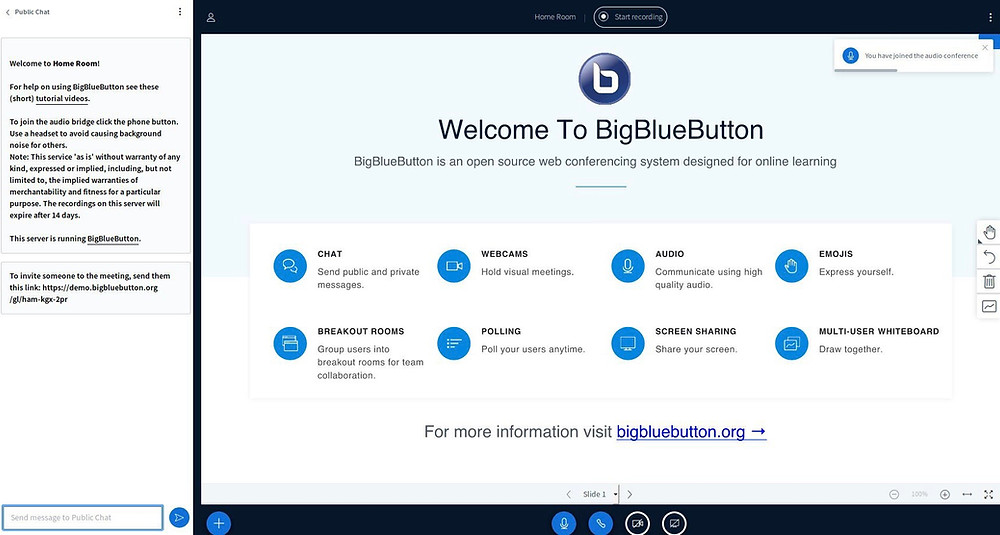
Task: Reset zoom via 100% label
Action: [919, 494]
